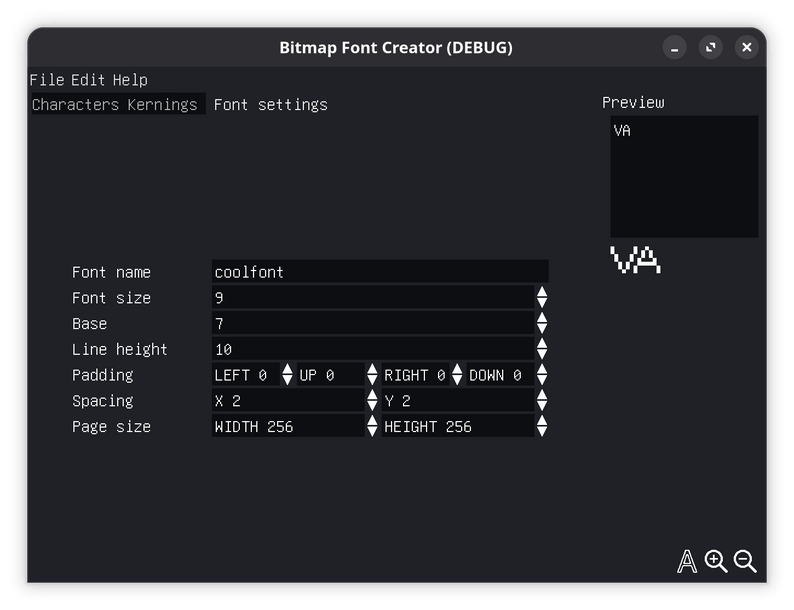Open the Edit menu

point(88,80)
